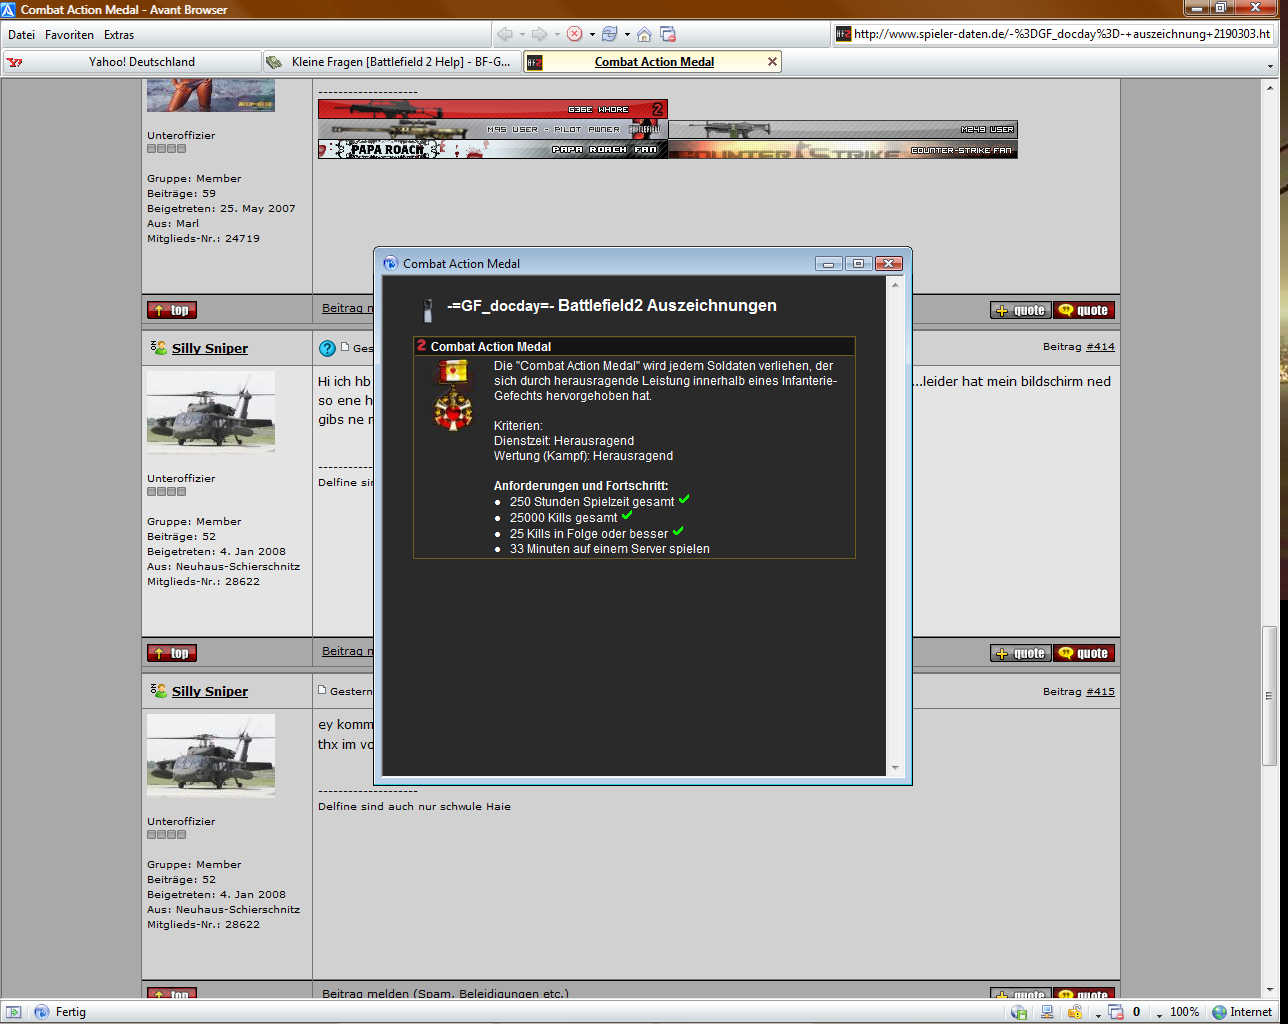Click the G36E Whore signature banner
The height and width of the screenshot is (1024, 1288).
492,109
